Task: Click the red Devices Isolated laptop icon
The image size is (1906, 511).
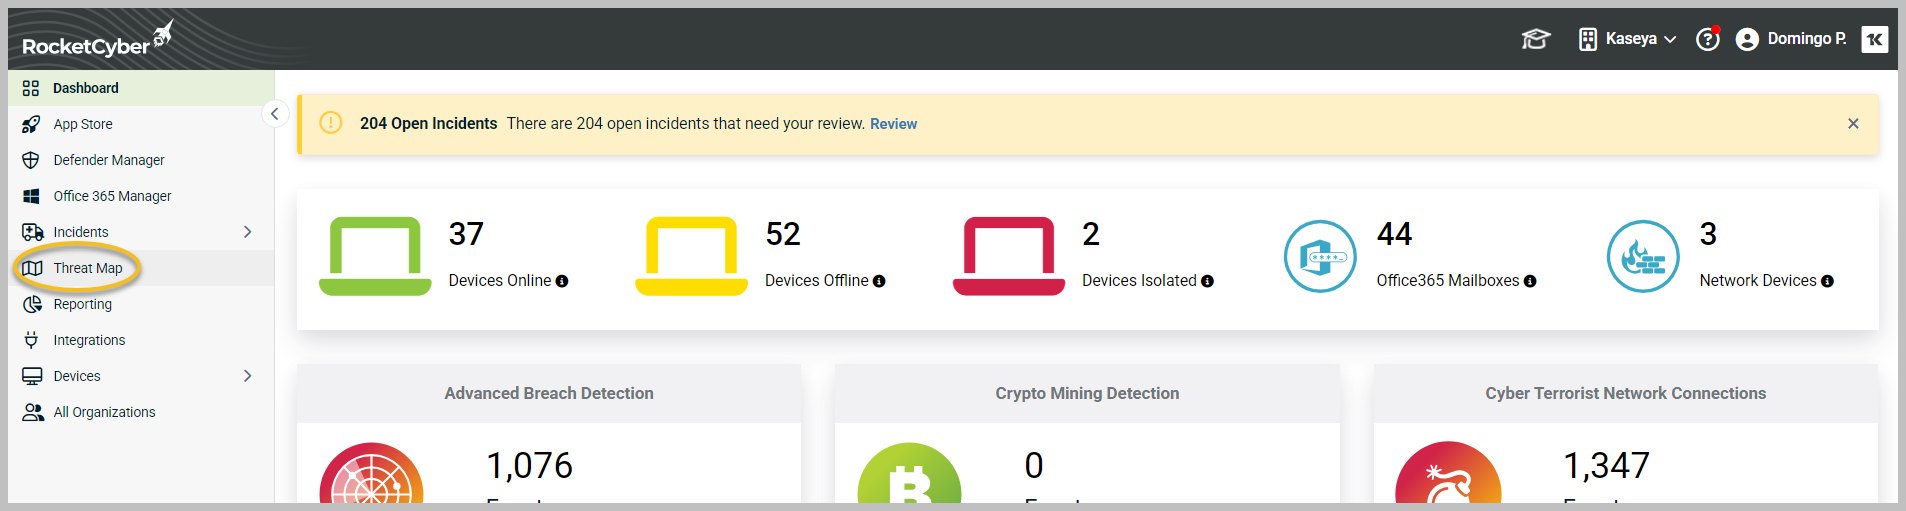Action: 1008,256
